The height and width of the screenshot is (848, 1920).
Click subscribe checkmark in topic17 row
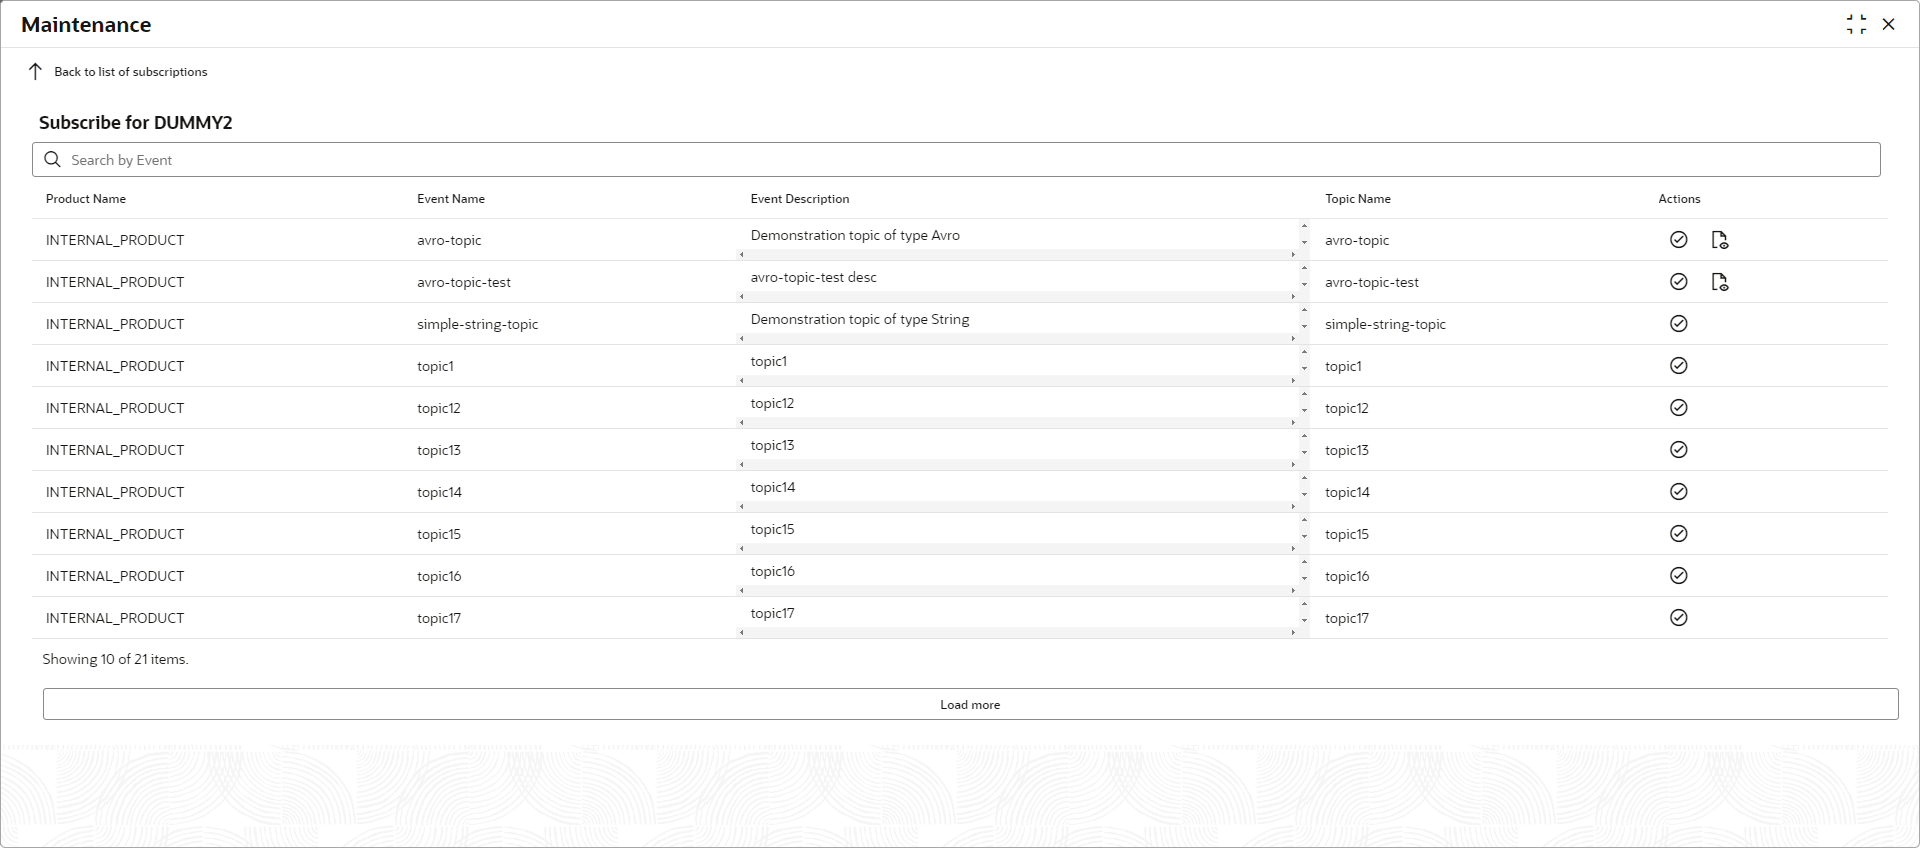click(1678, 618)
